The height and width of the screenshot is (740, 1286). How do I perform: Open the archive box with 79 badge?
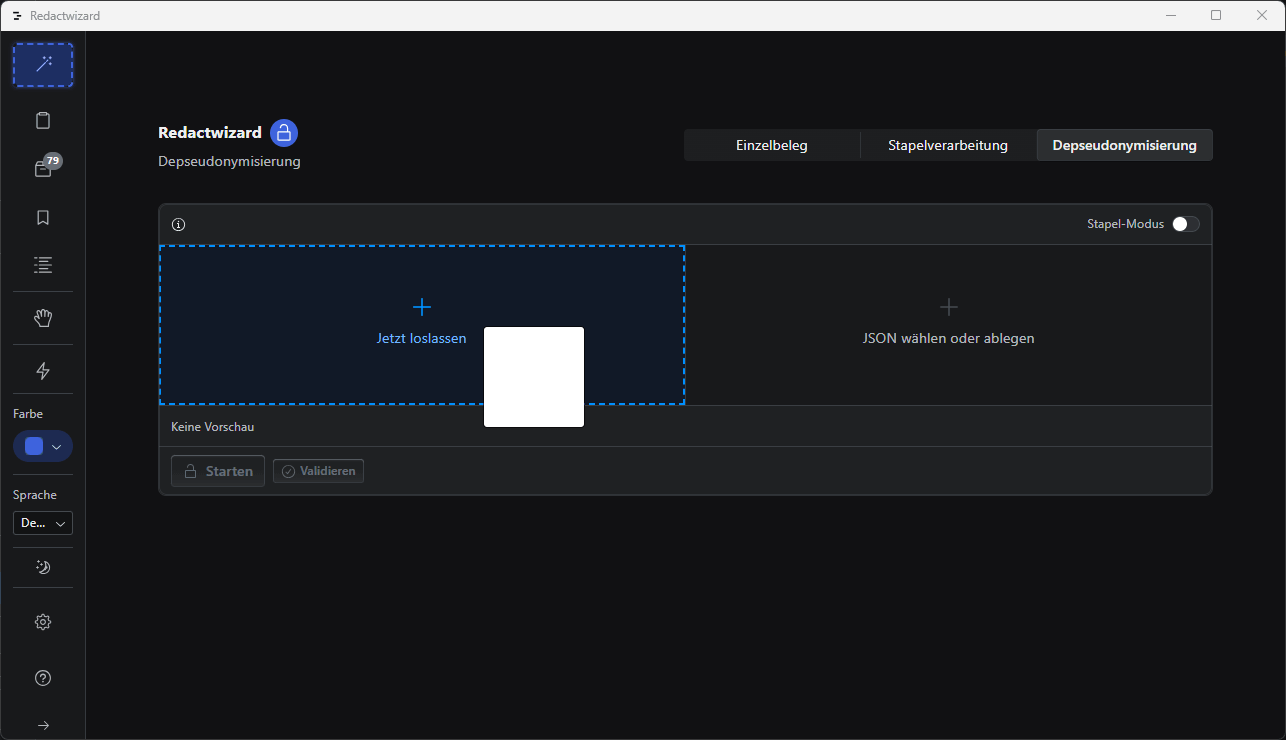(43, 169)
